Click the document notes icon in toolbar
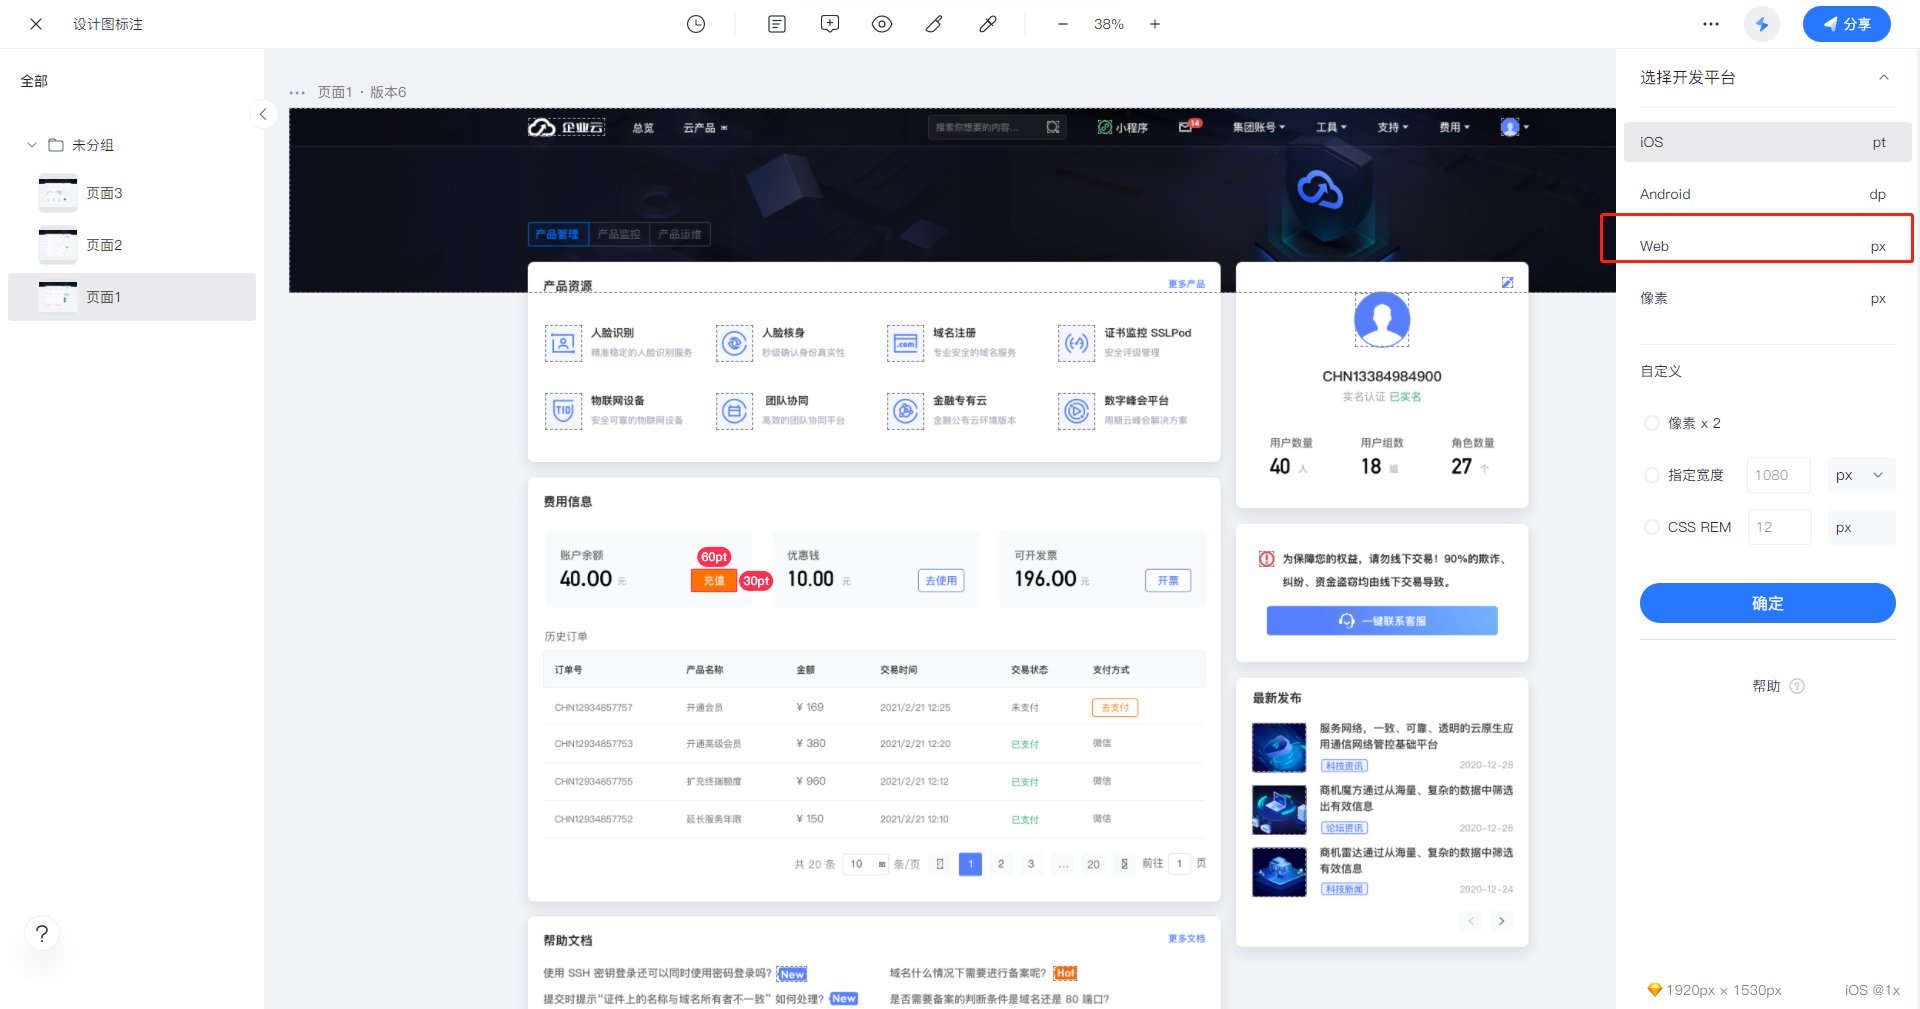1920x1009 pixels. 777,24
